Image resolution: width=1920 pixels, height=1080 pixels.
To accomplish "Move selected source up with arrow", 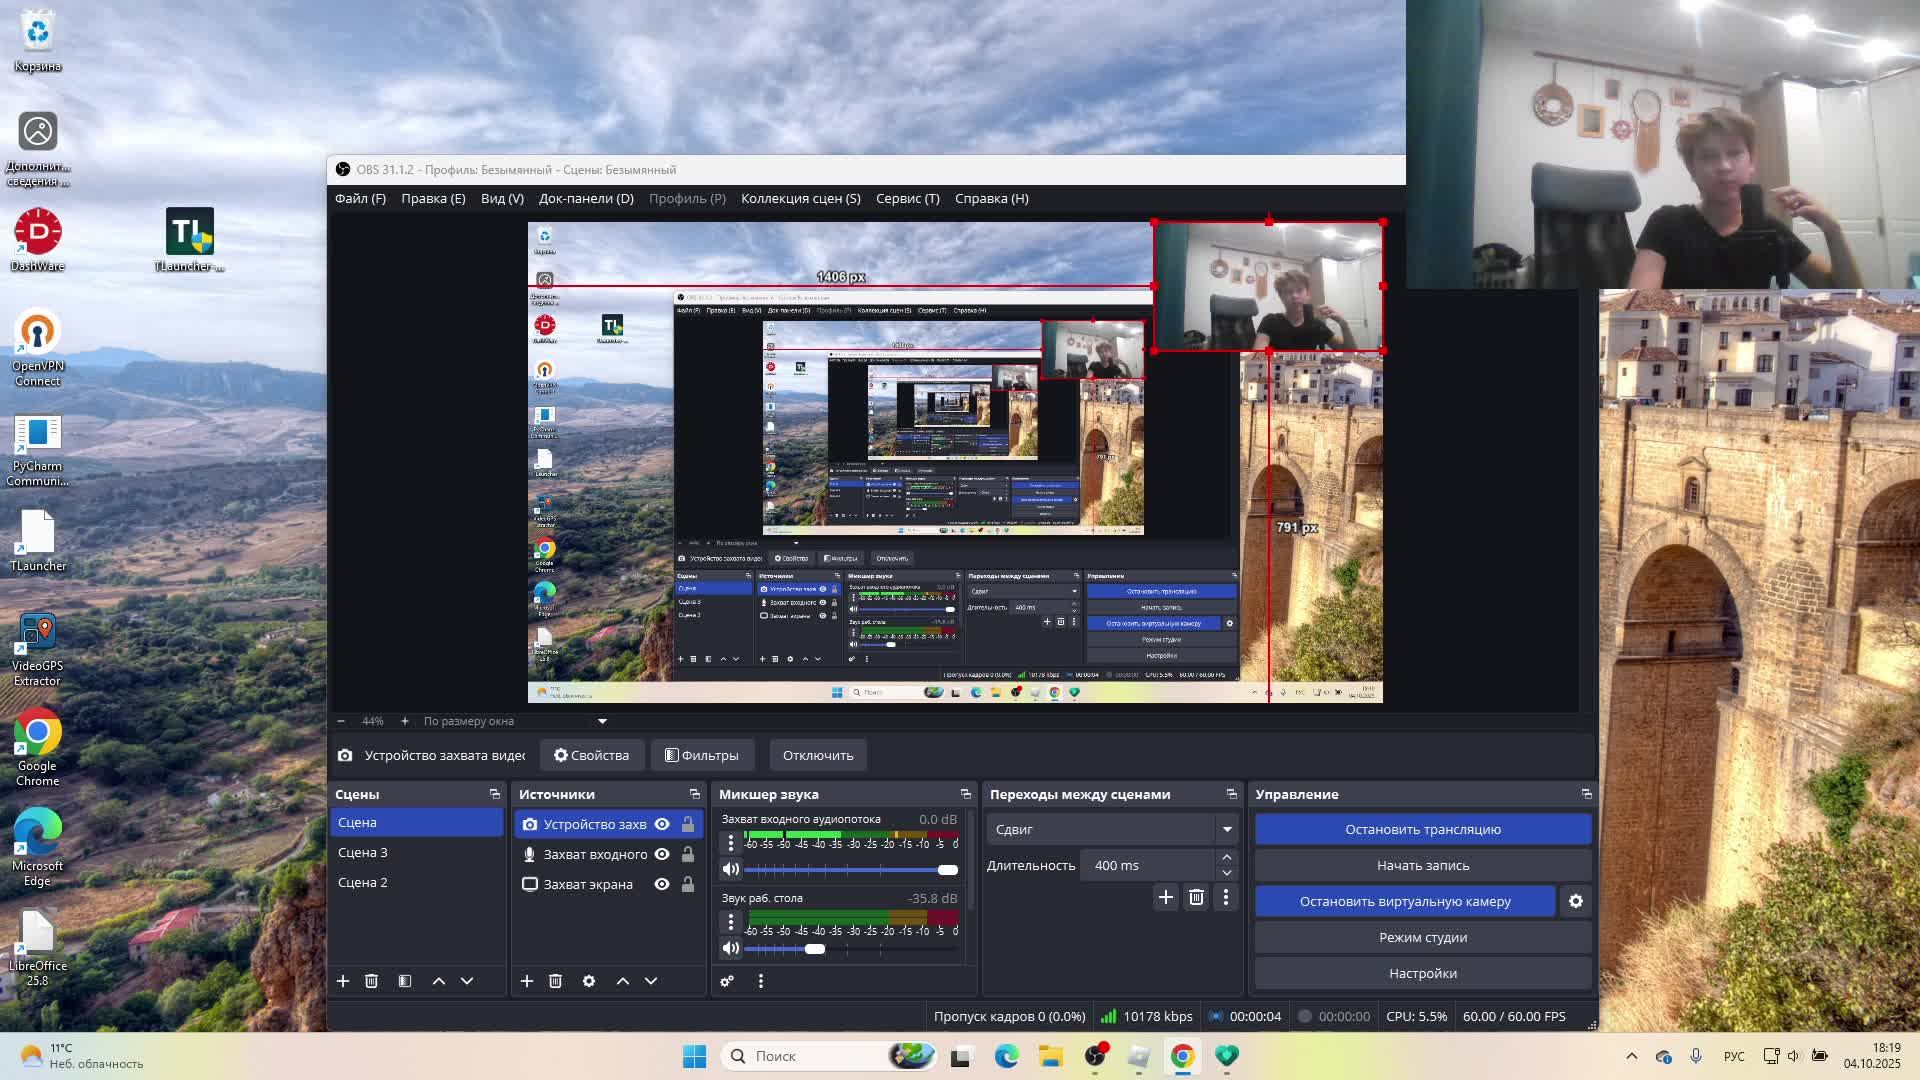I will 622,981.
